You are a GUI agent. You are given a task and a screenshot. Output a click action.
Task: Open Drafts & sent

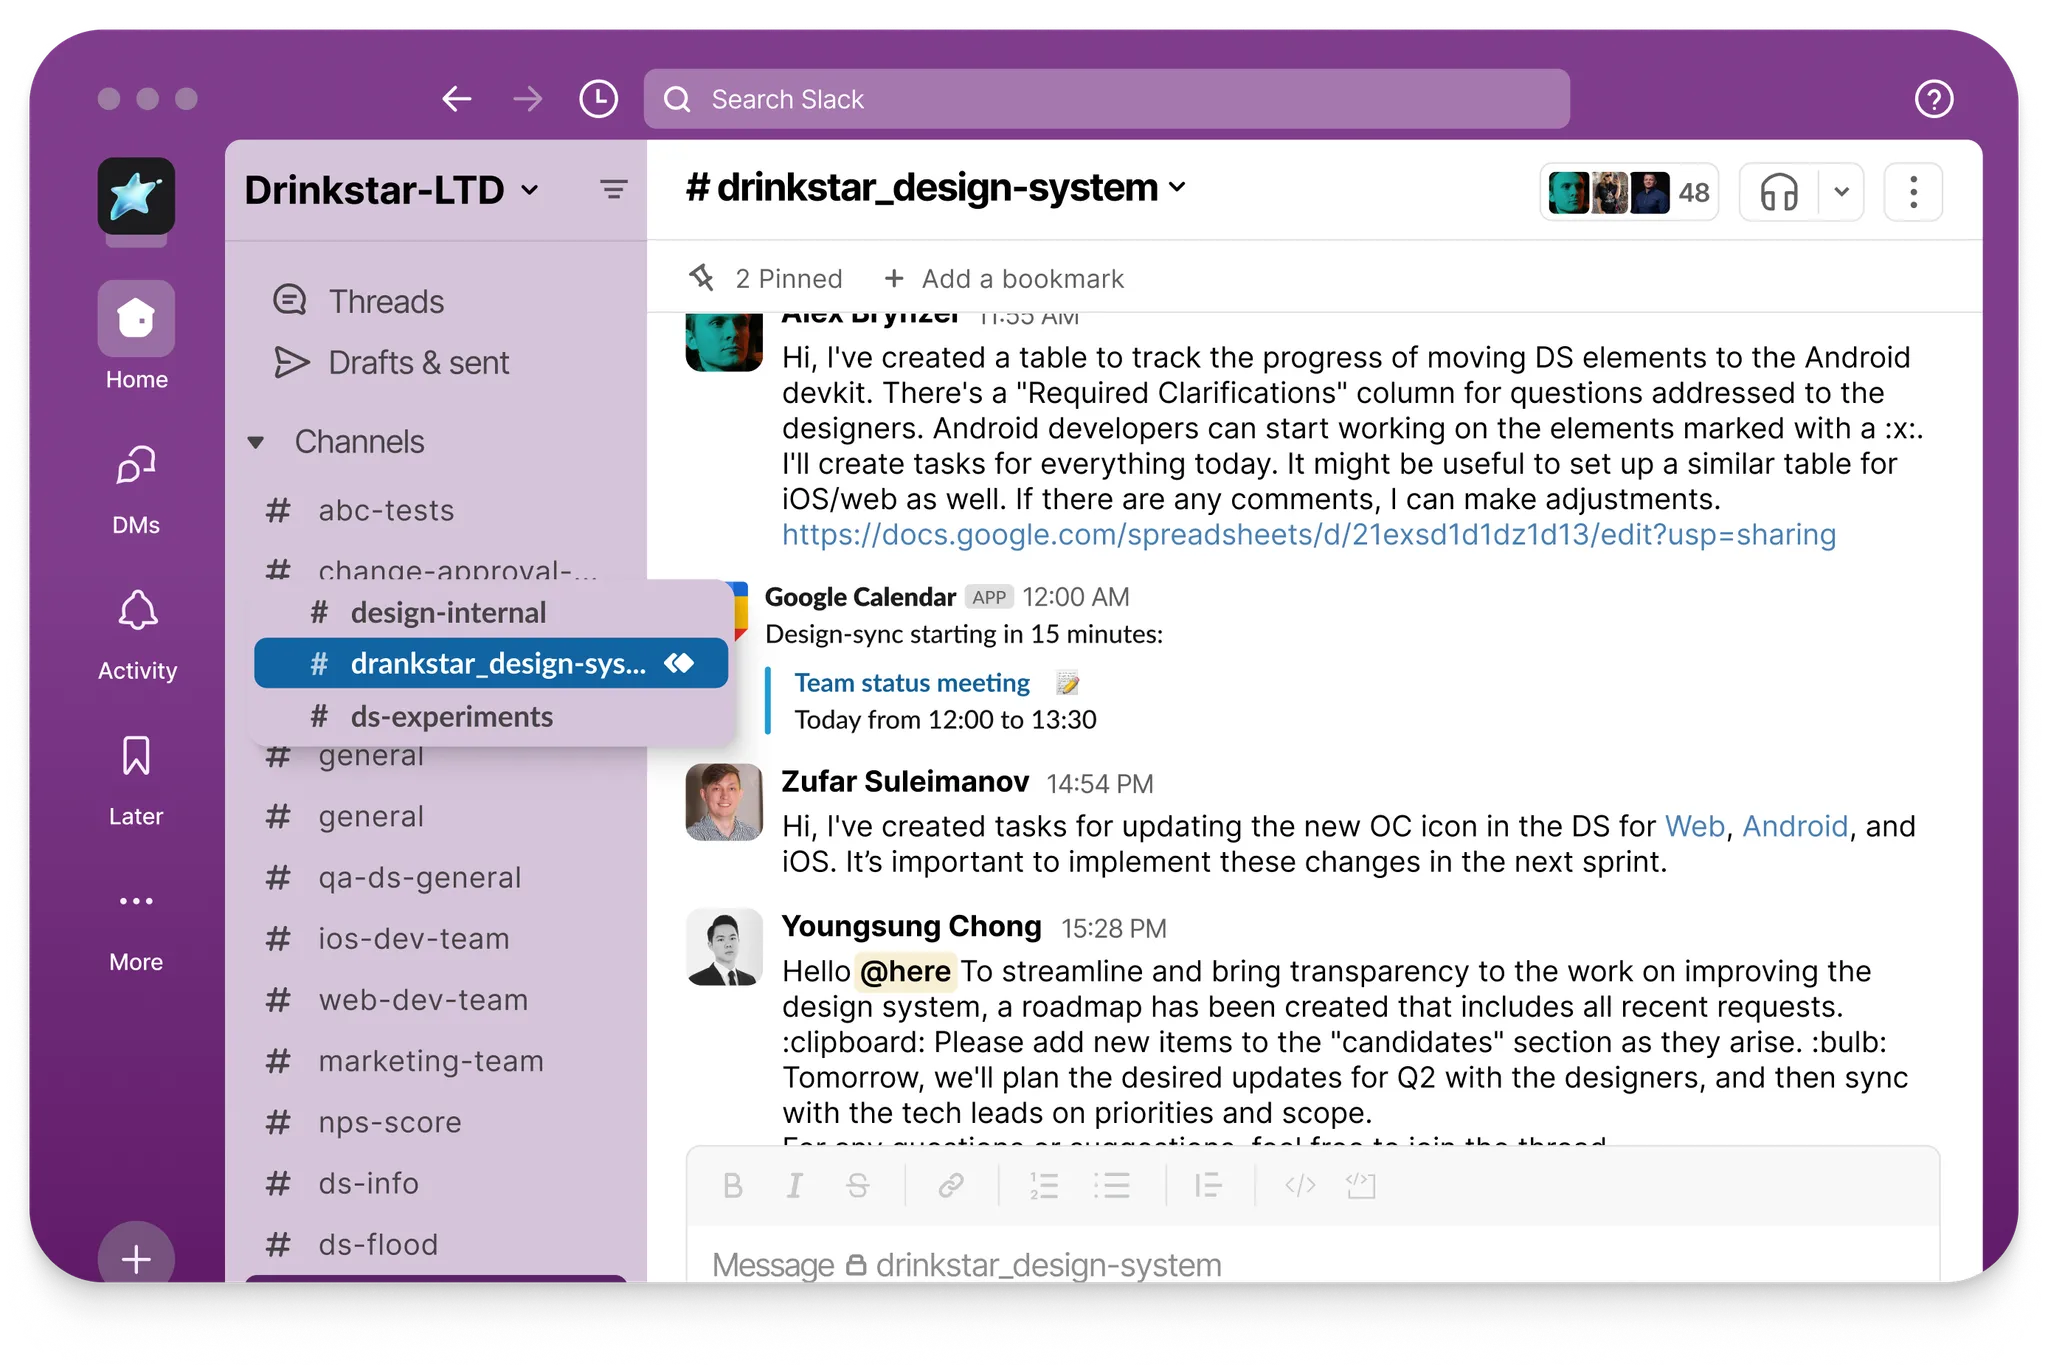tap(391, 362)
